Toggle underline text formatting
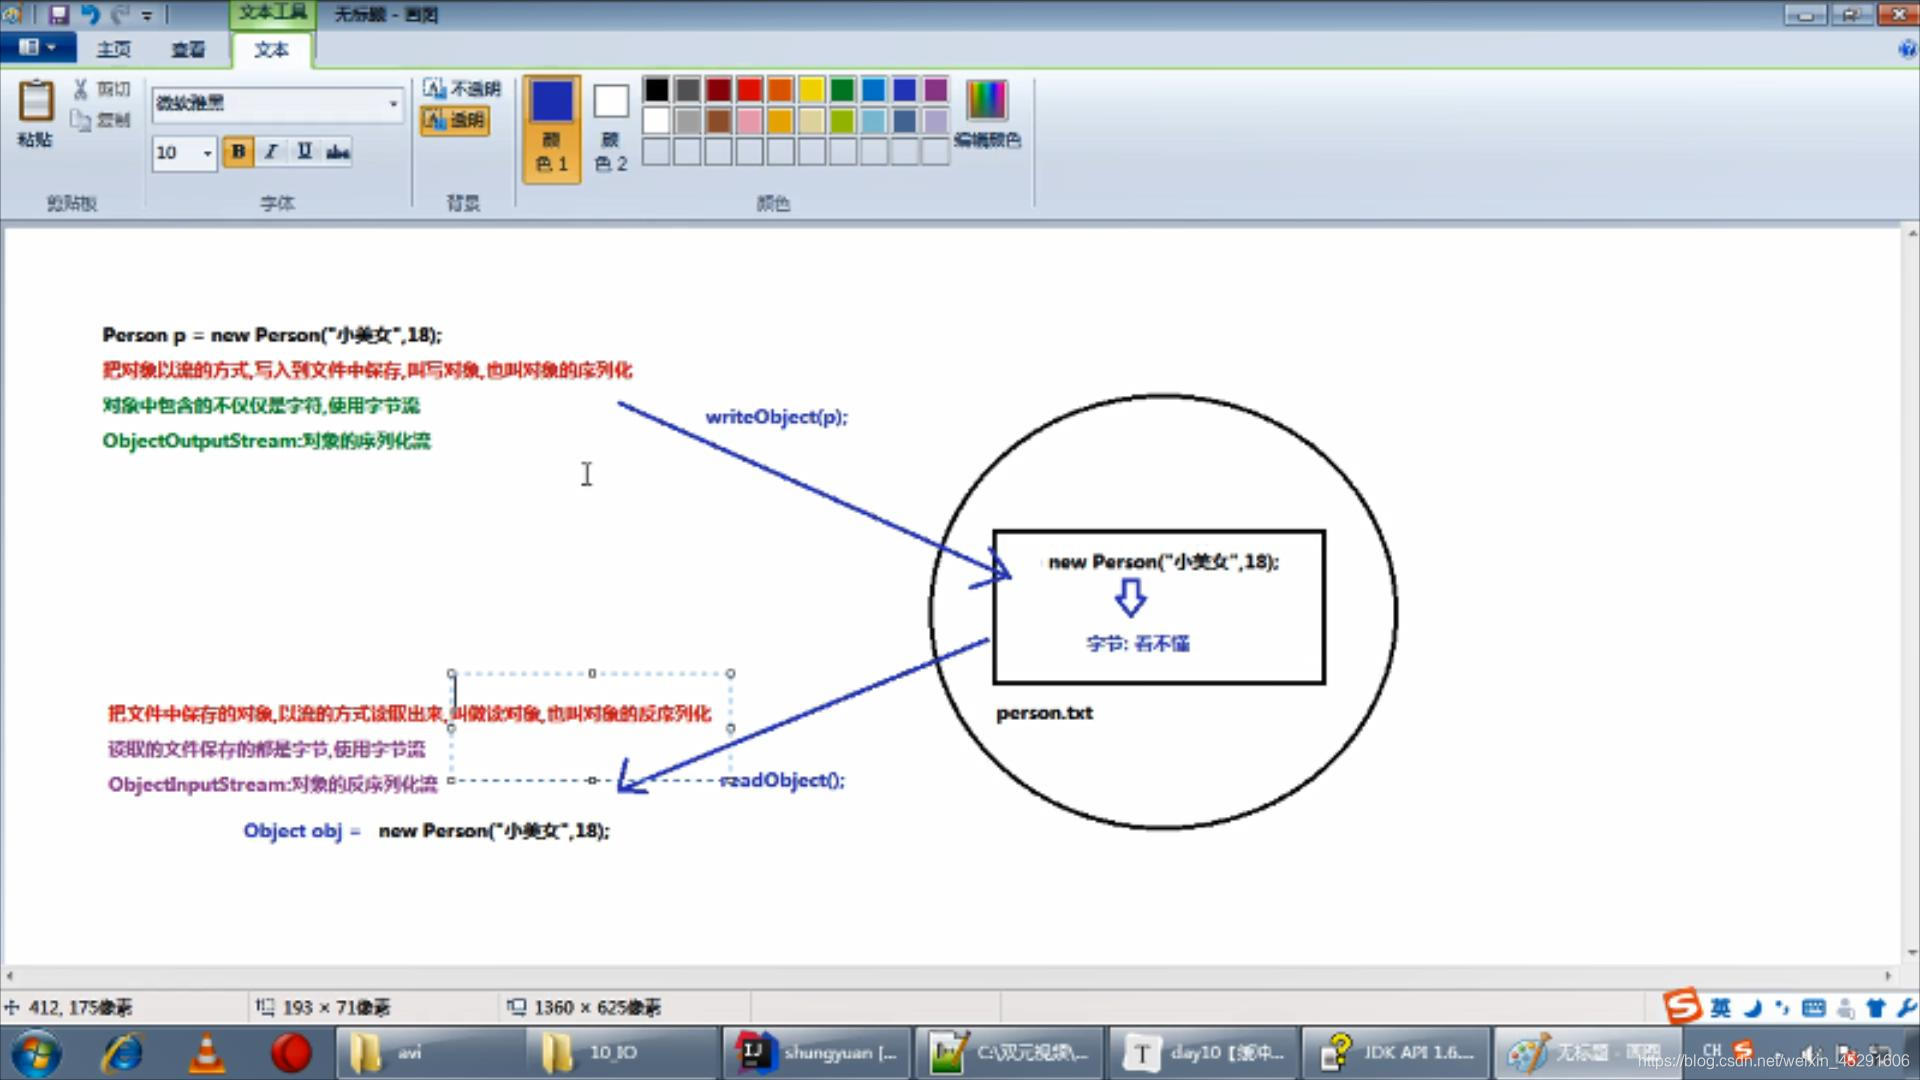Screen dimensions: 1920x1080 304,152
